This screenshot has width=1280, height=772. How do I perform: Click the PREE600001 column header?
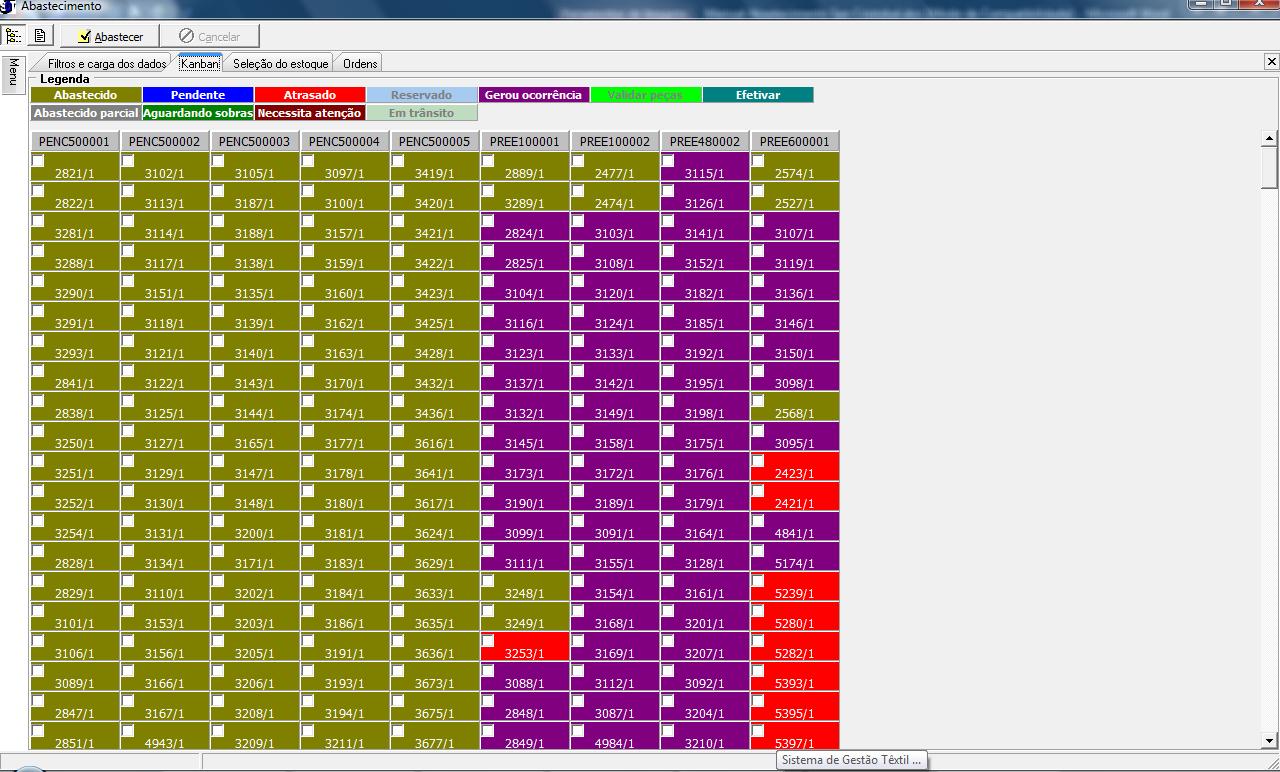pos(794,142)
